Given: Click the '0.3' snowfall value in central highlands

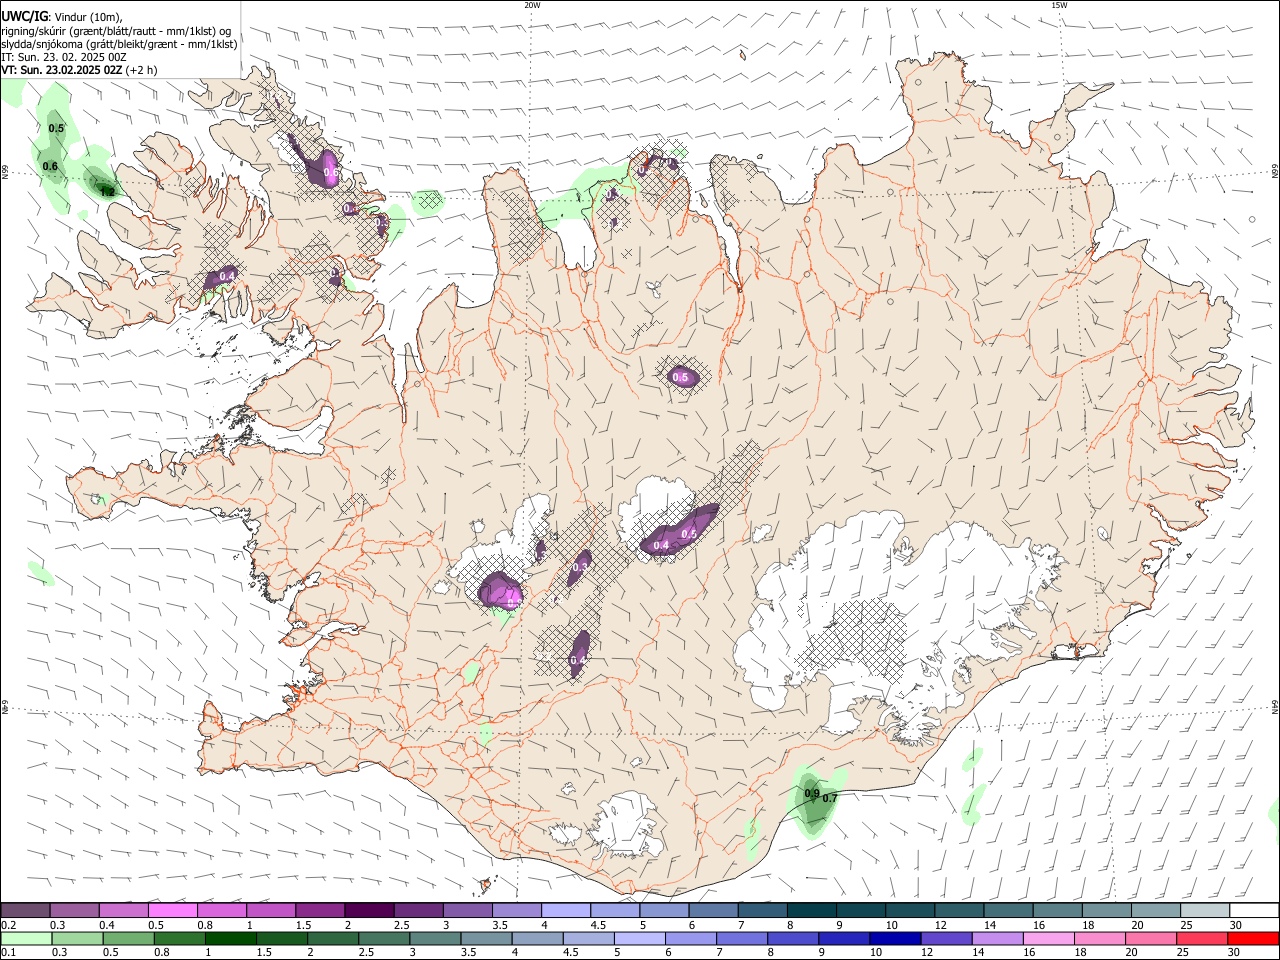Looking at the screenshot, I should tap(580, 567).
